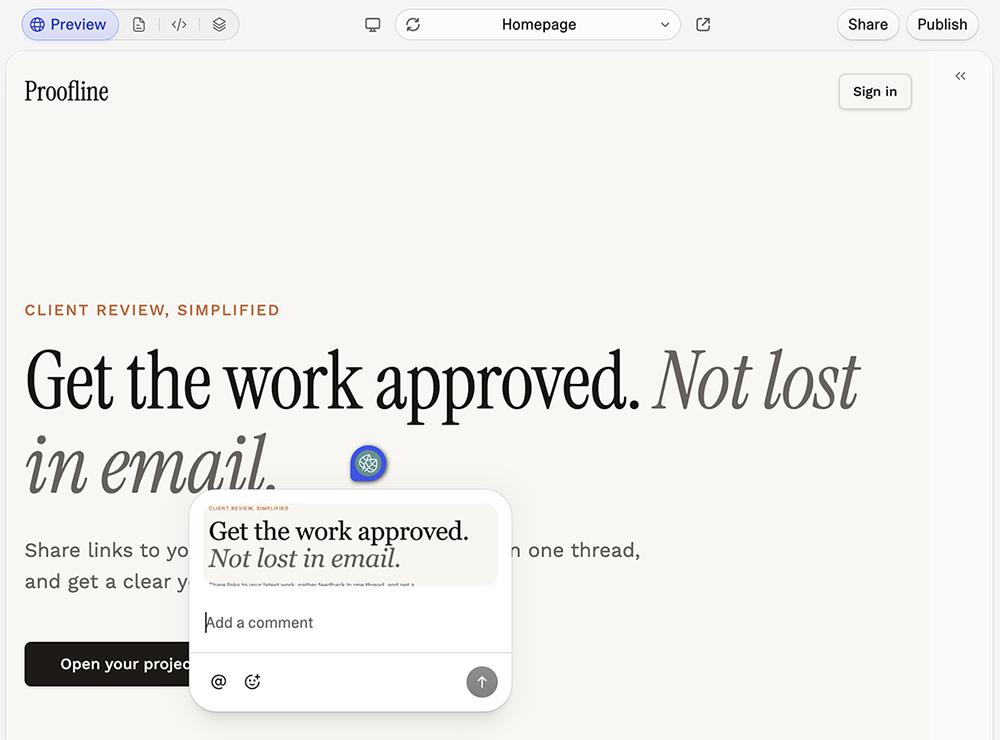Send the comment with arrow button
This screenshot has height=740, width=1000.
tap(482, 682)
